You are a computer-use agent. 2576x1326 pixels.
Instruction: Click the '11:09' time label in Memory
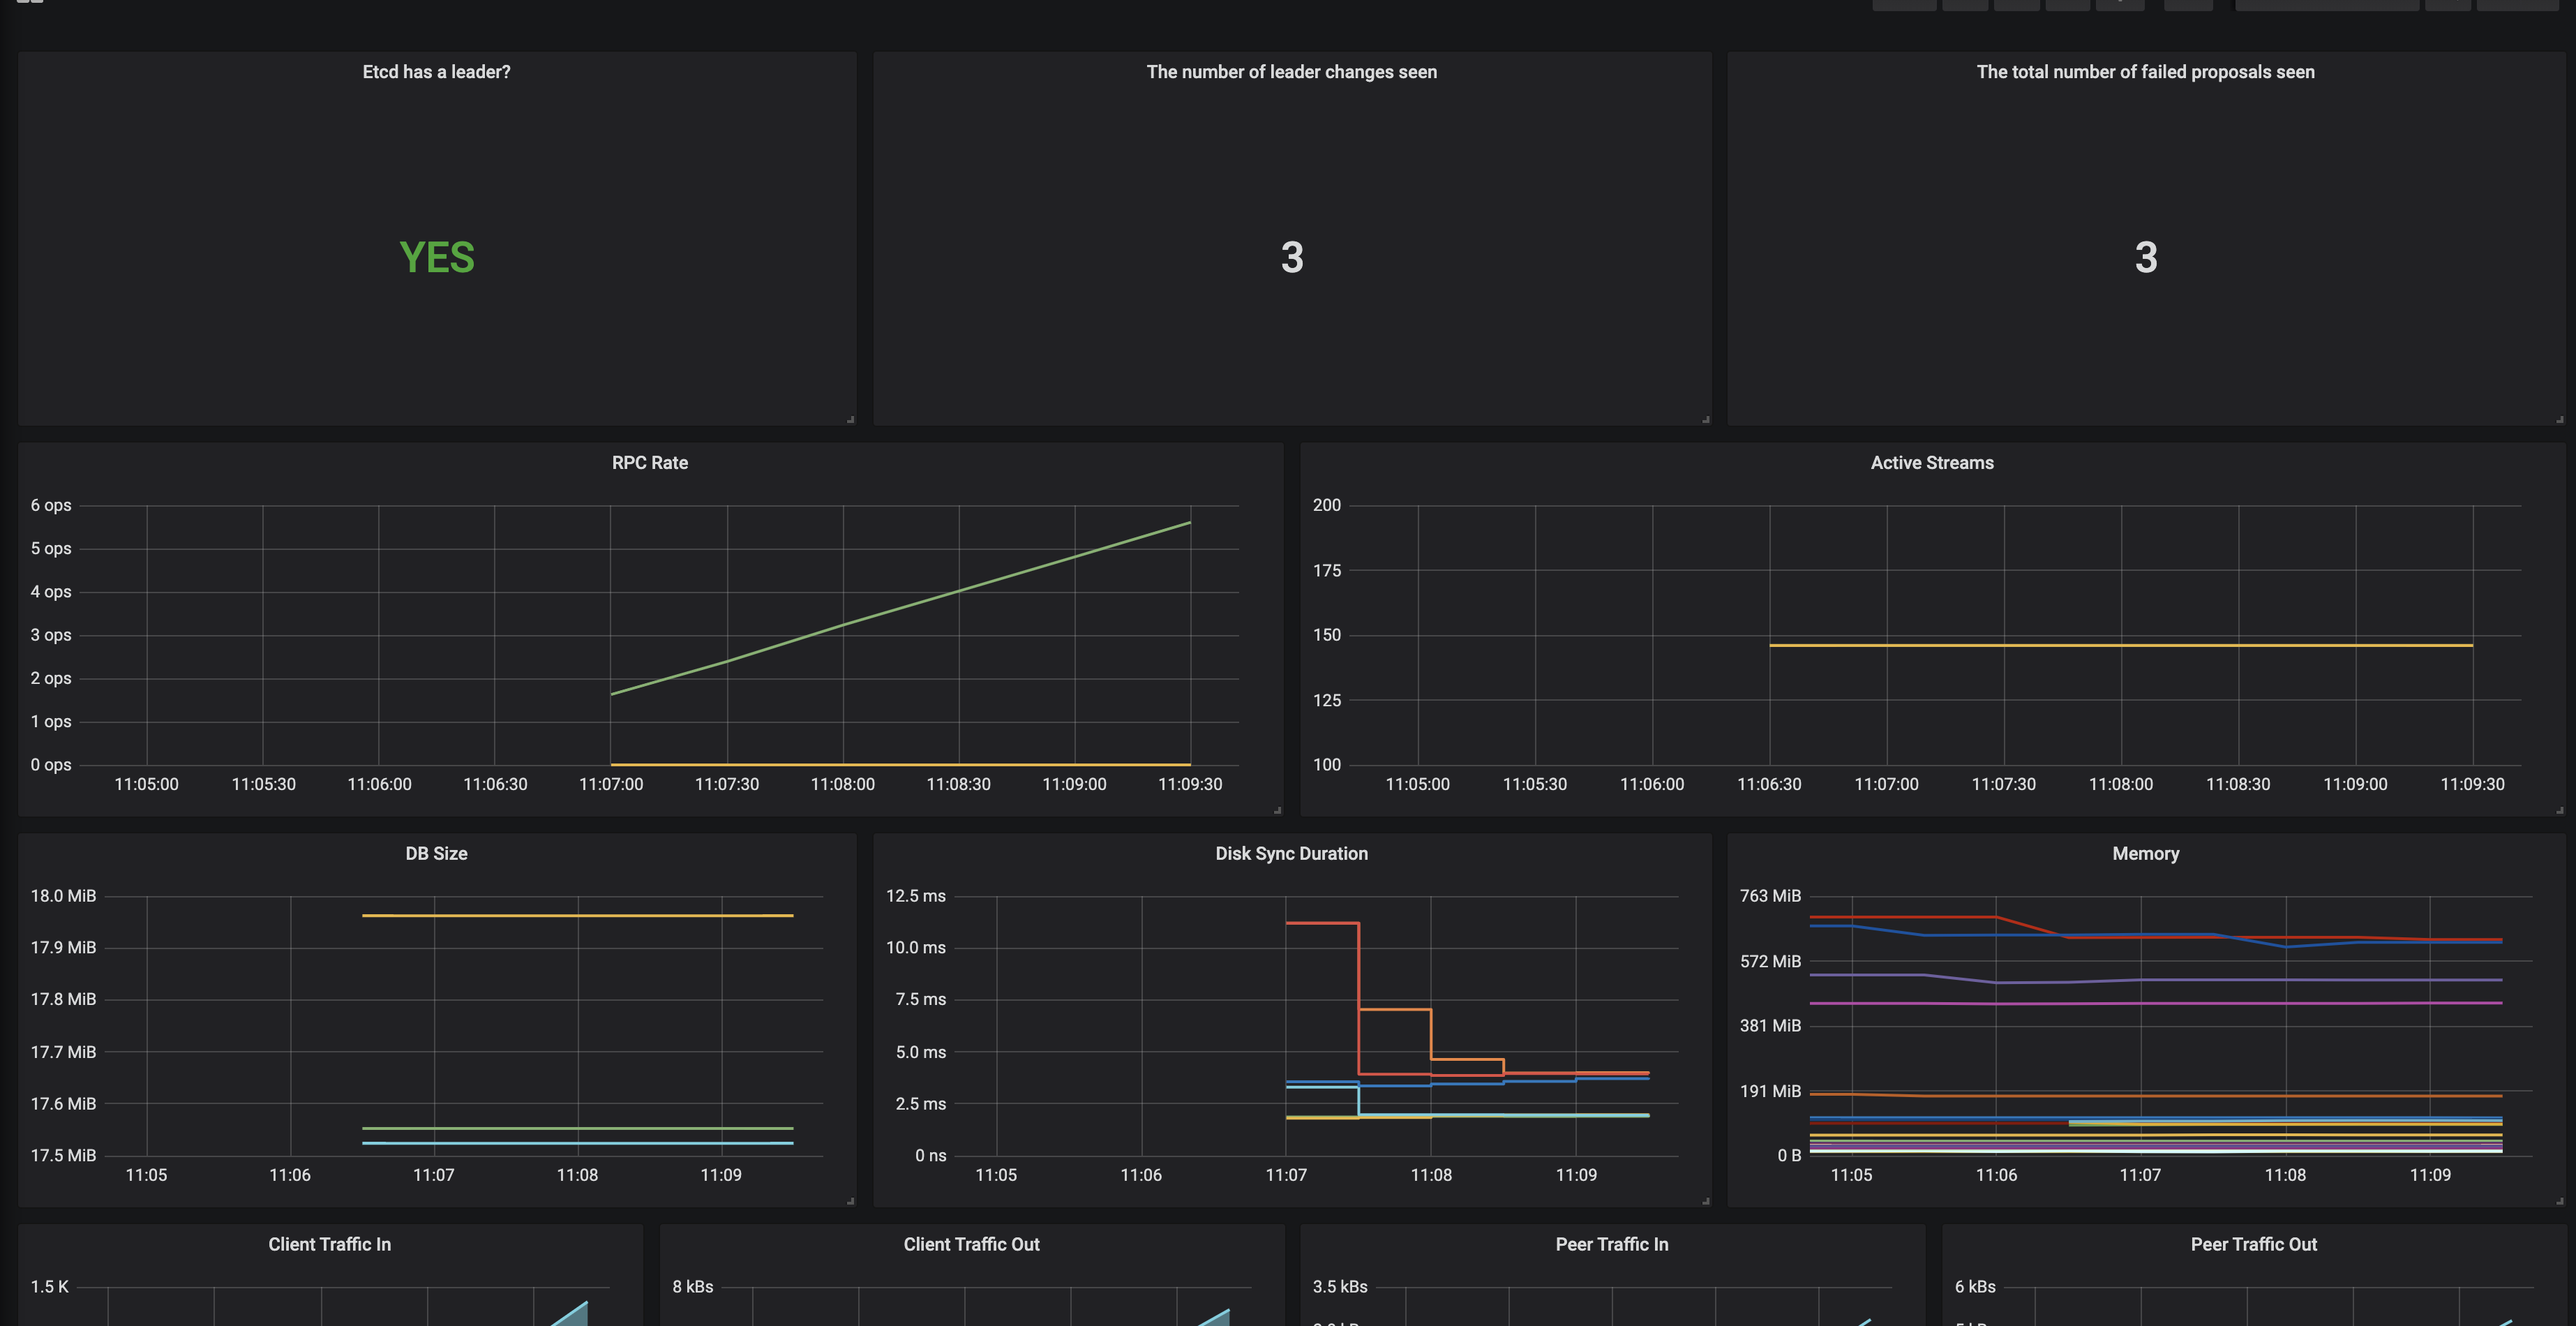point(2430,1175)
